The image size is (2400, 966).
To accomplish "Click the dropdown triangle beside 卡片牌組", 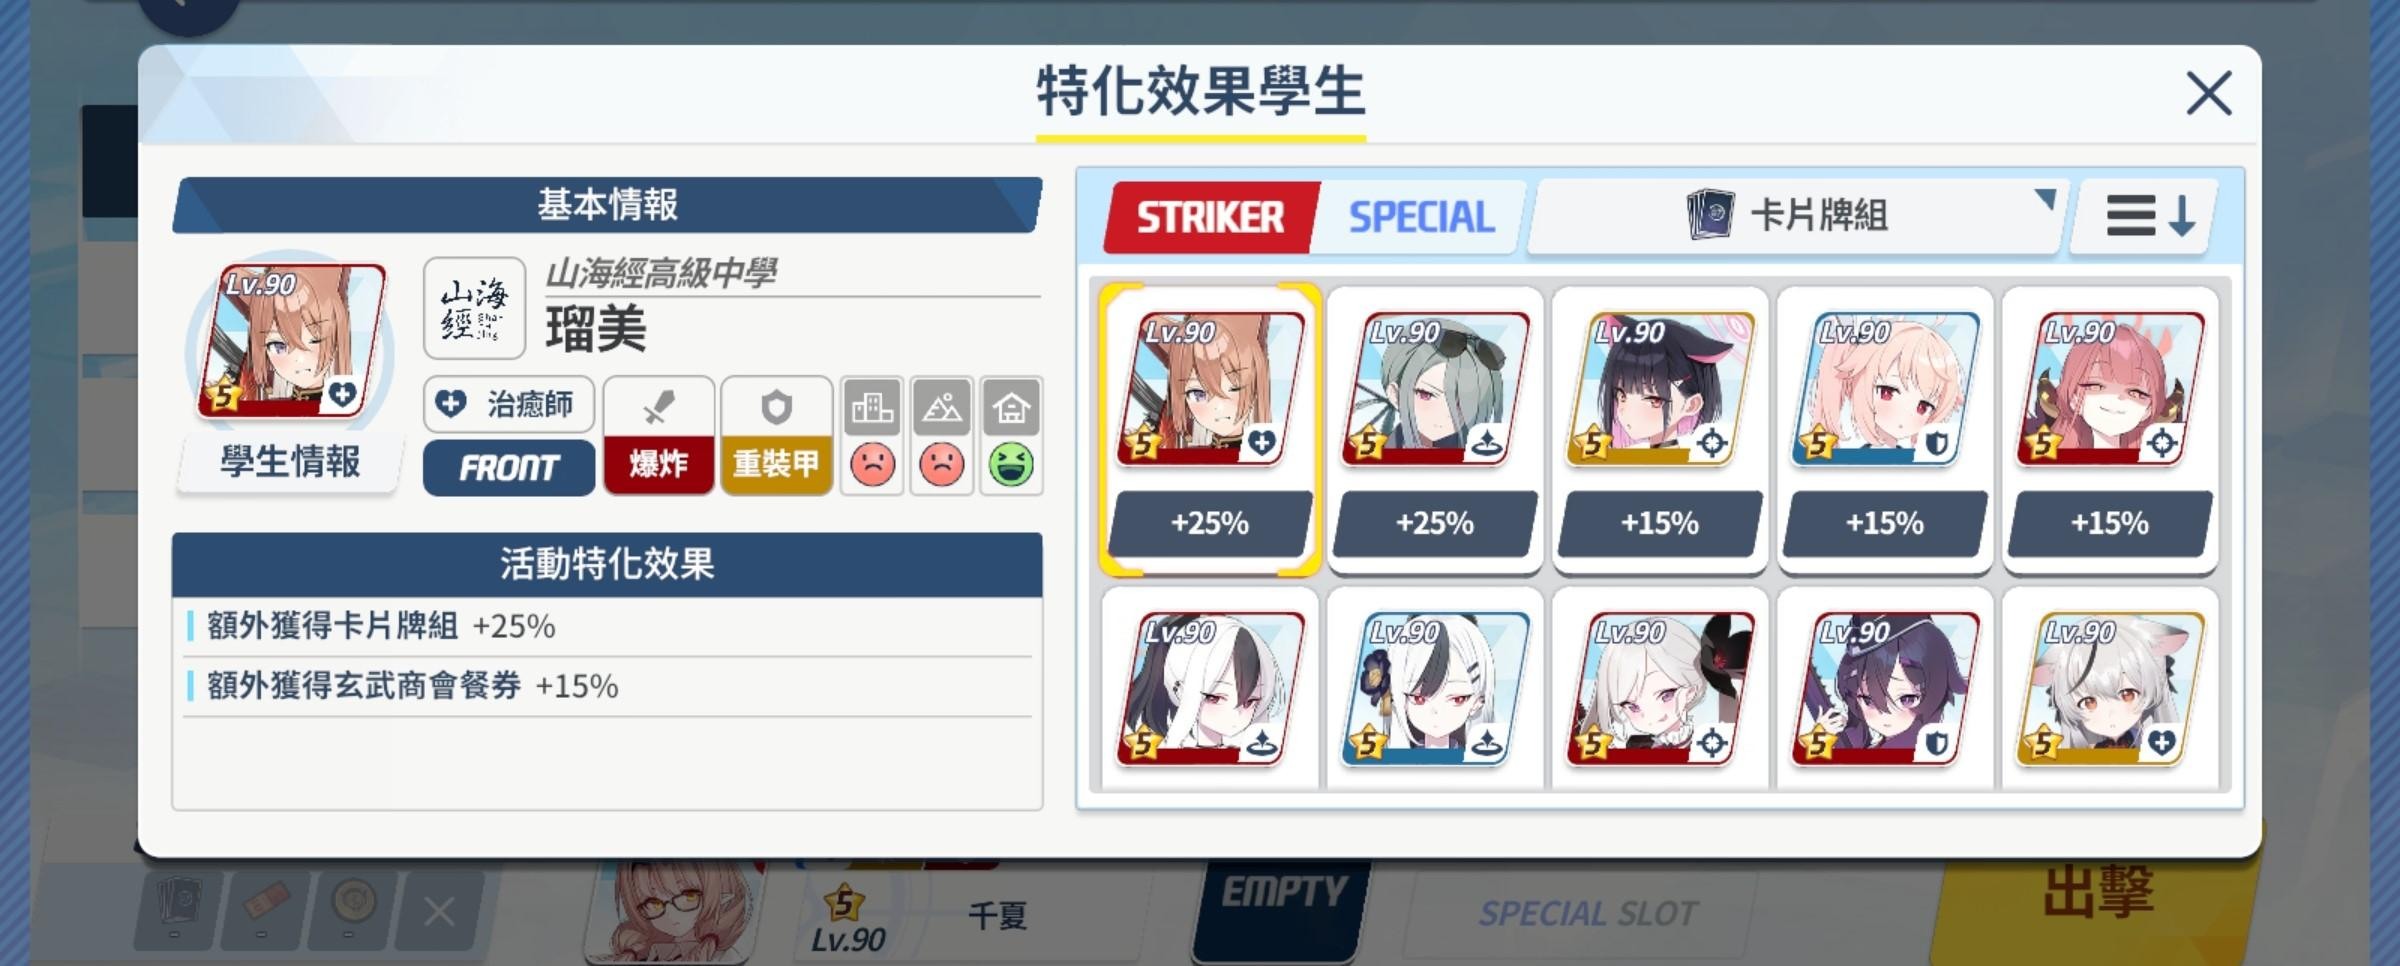I will (2045, 200).
